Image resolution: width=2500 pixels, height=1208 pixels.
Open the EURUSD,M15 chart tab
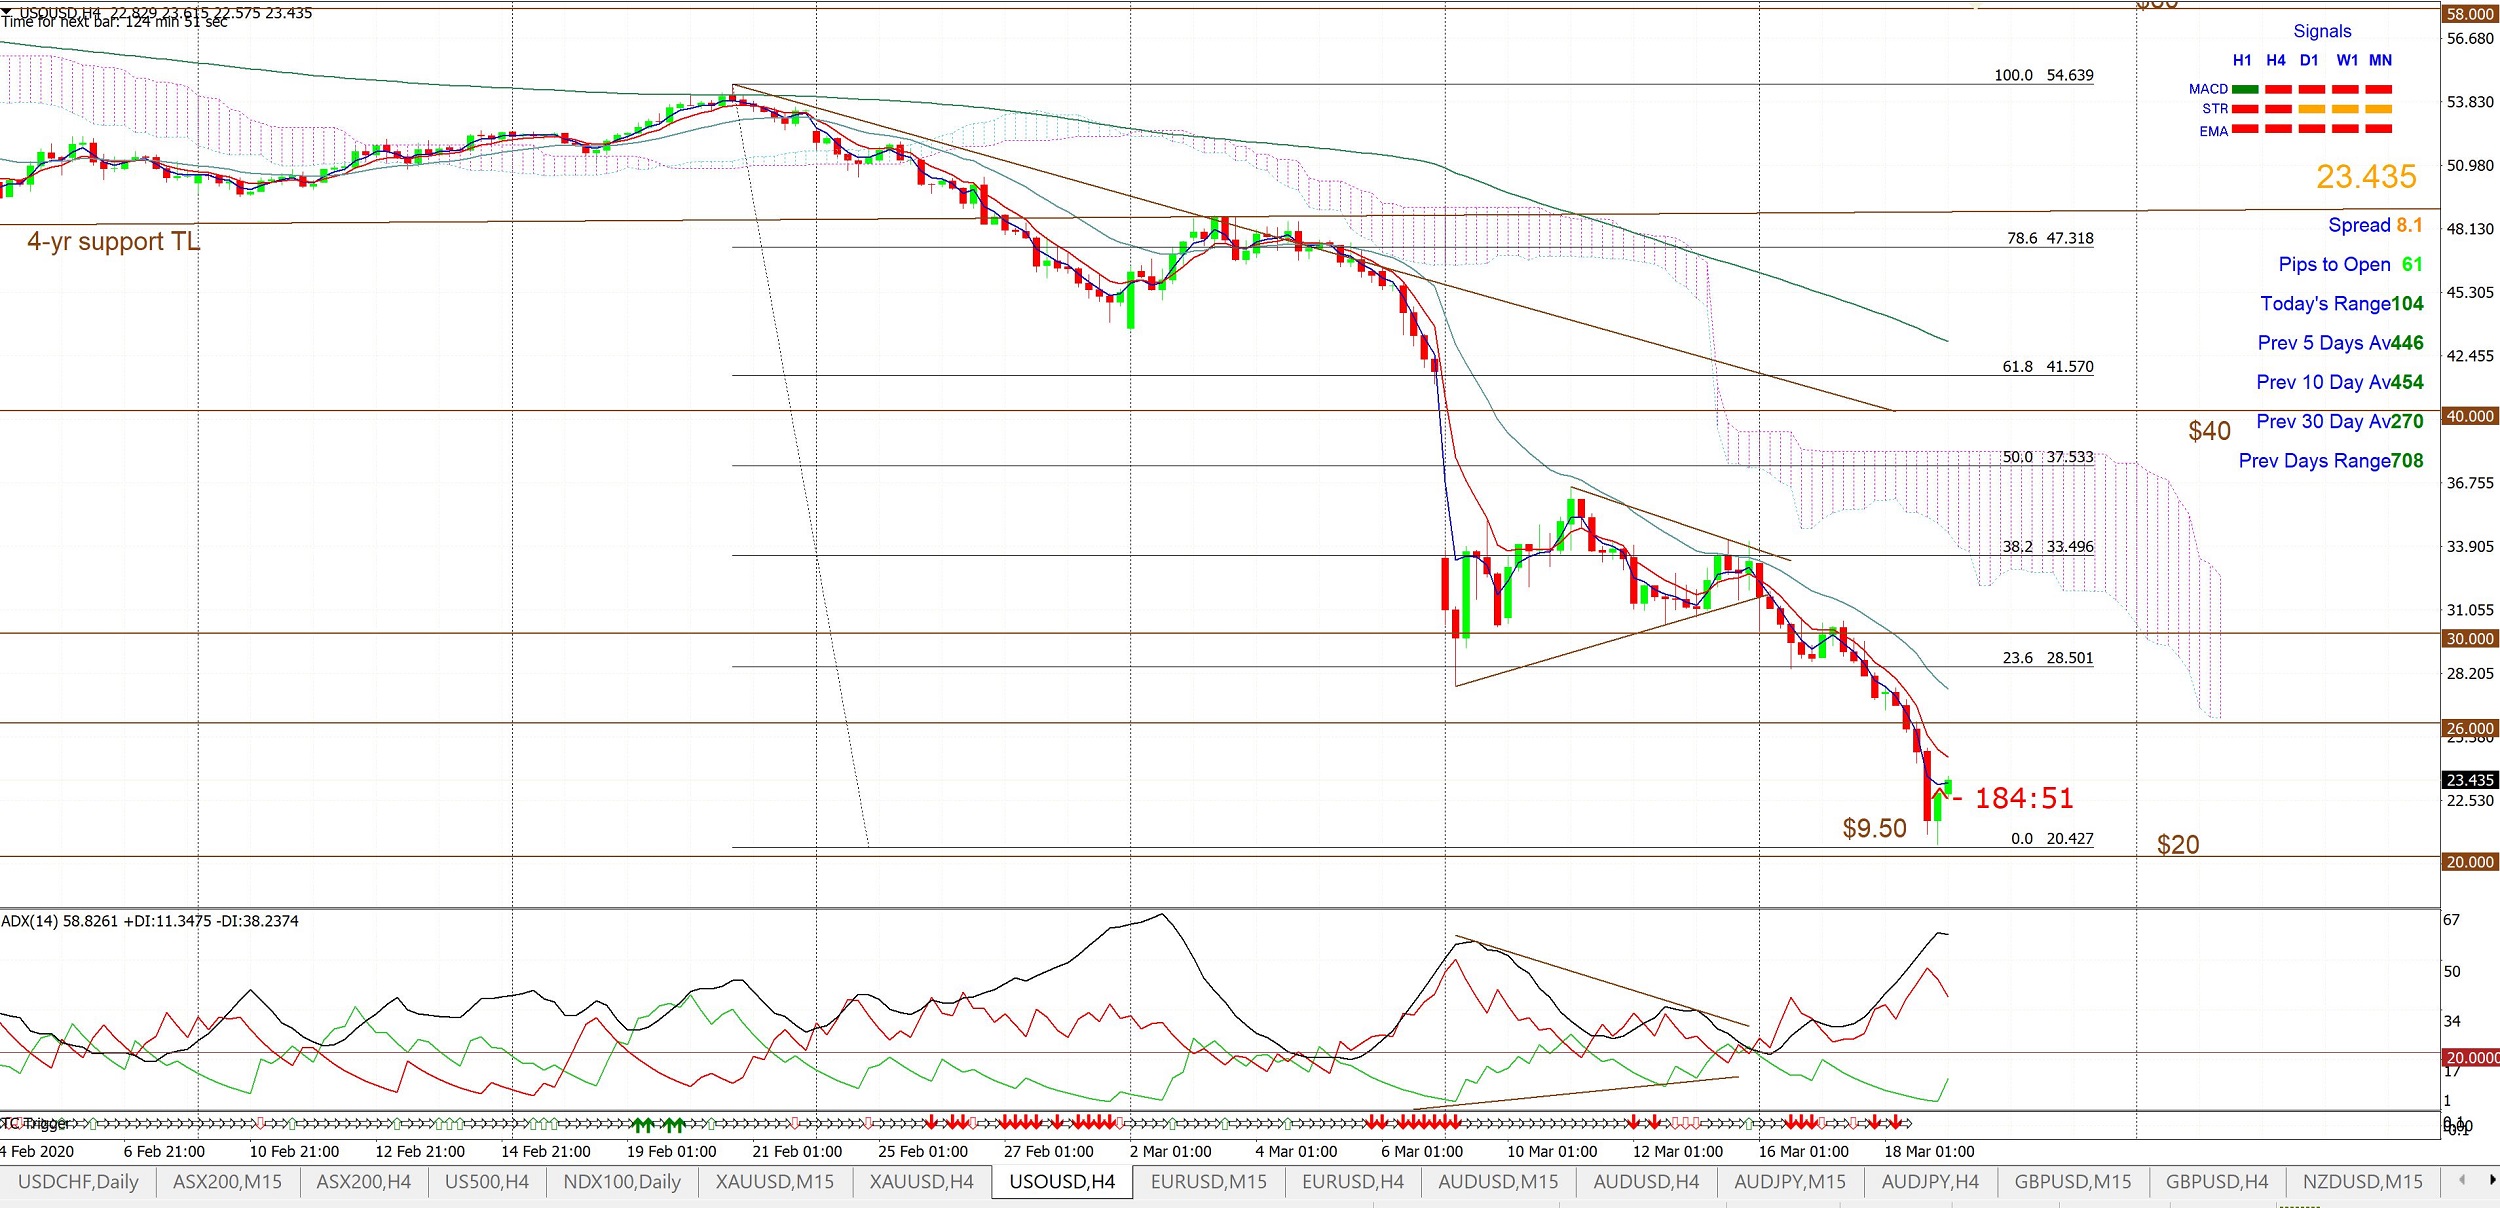1209,1182
